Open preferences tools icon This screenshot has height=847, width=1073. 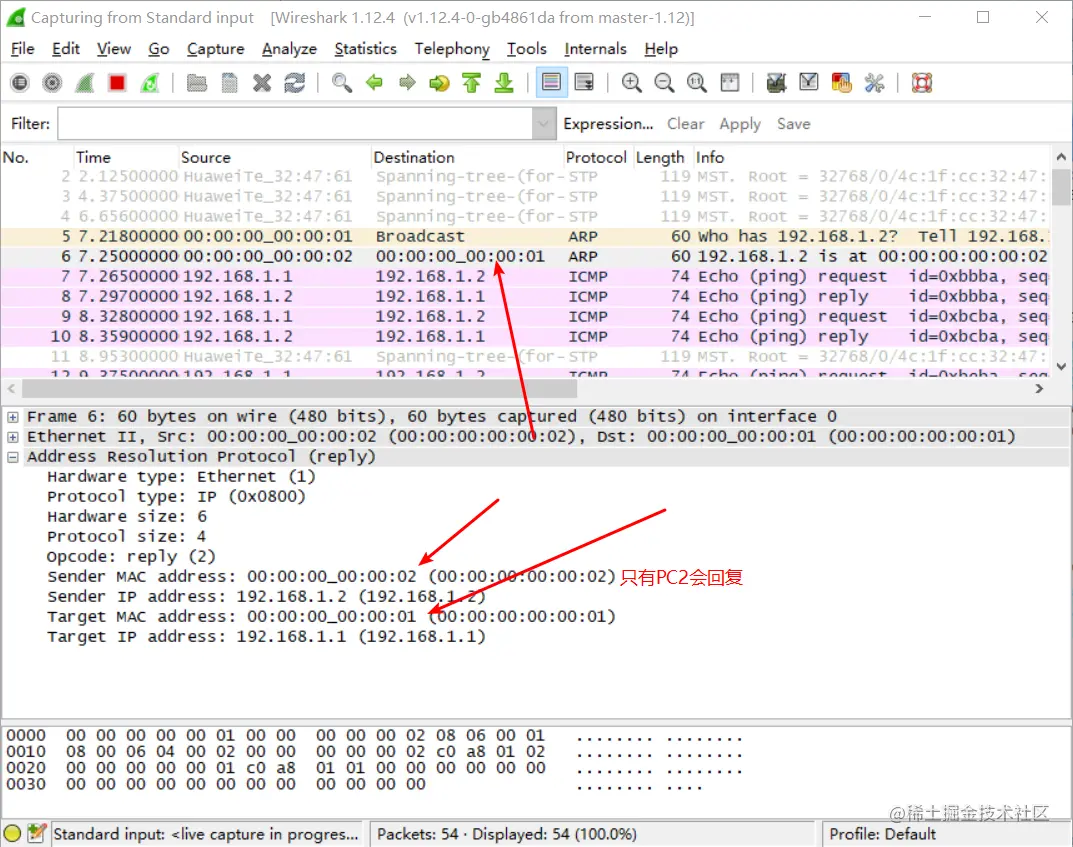(x=874, y=83)
